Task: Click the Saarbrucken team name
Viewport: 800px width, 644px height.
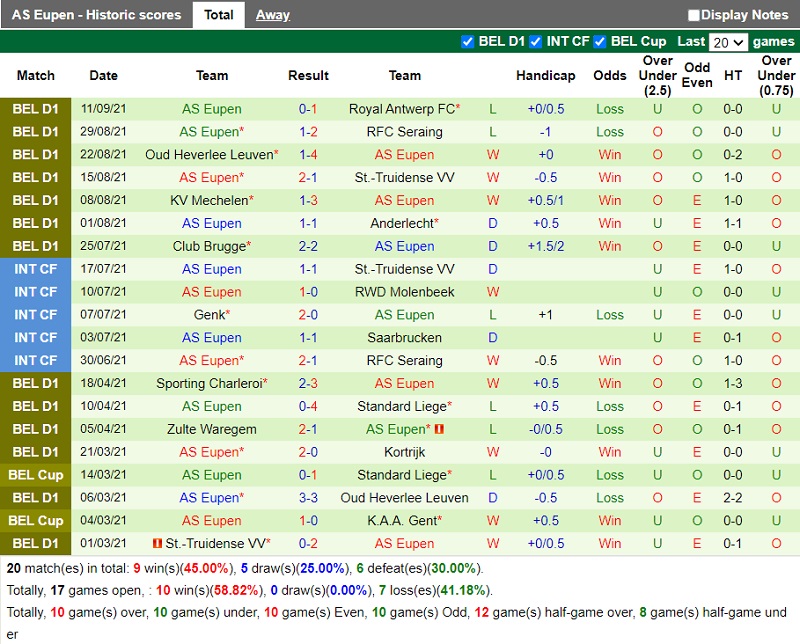Action: [405, 338]
